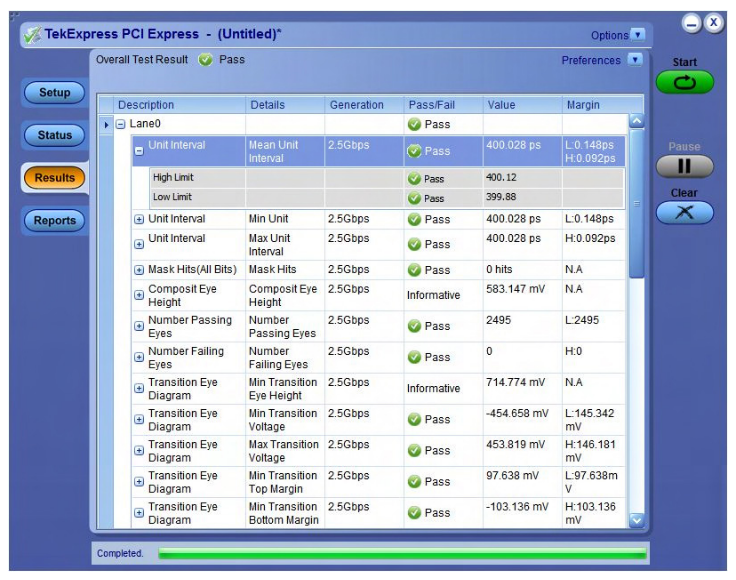
Task: Expand the Composite Eye Height row
Action: [x=139, y=295]
